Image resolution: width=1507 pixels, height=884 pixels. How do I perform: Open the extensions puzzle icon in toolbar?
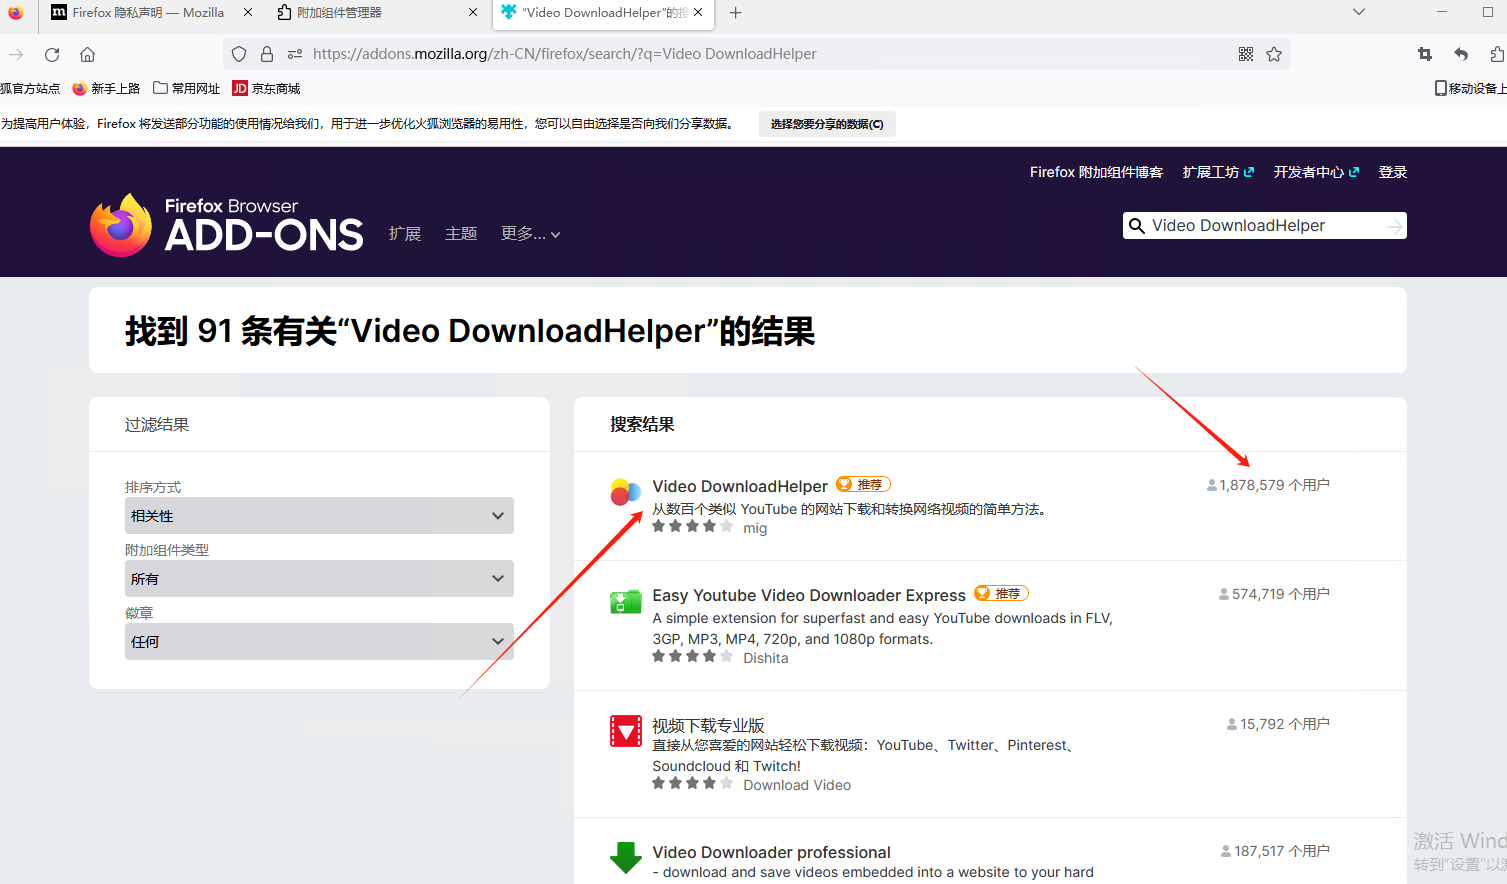coord(1497,54)
